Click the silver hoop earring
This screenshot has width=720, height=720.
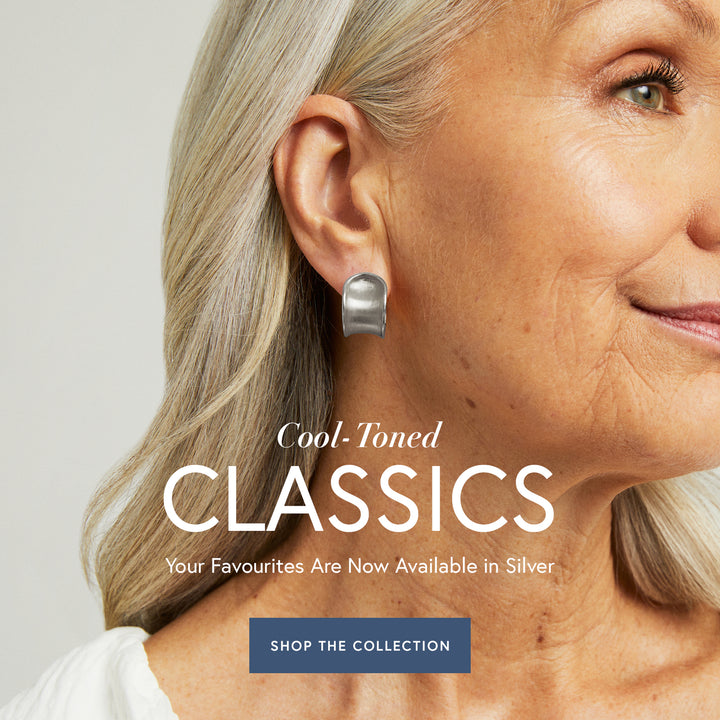[365, 305]
